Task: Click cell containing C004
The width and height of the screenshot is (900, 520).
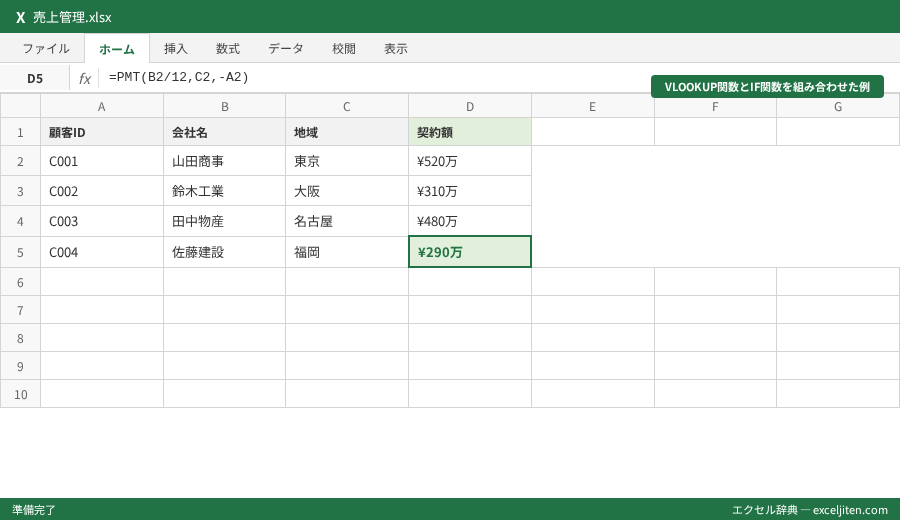Action: tap(102, 252)
